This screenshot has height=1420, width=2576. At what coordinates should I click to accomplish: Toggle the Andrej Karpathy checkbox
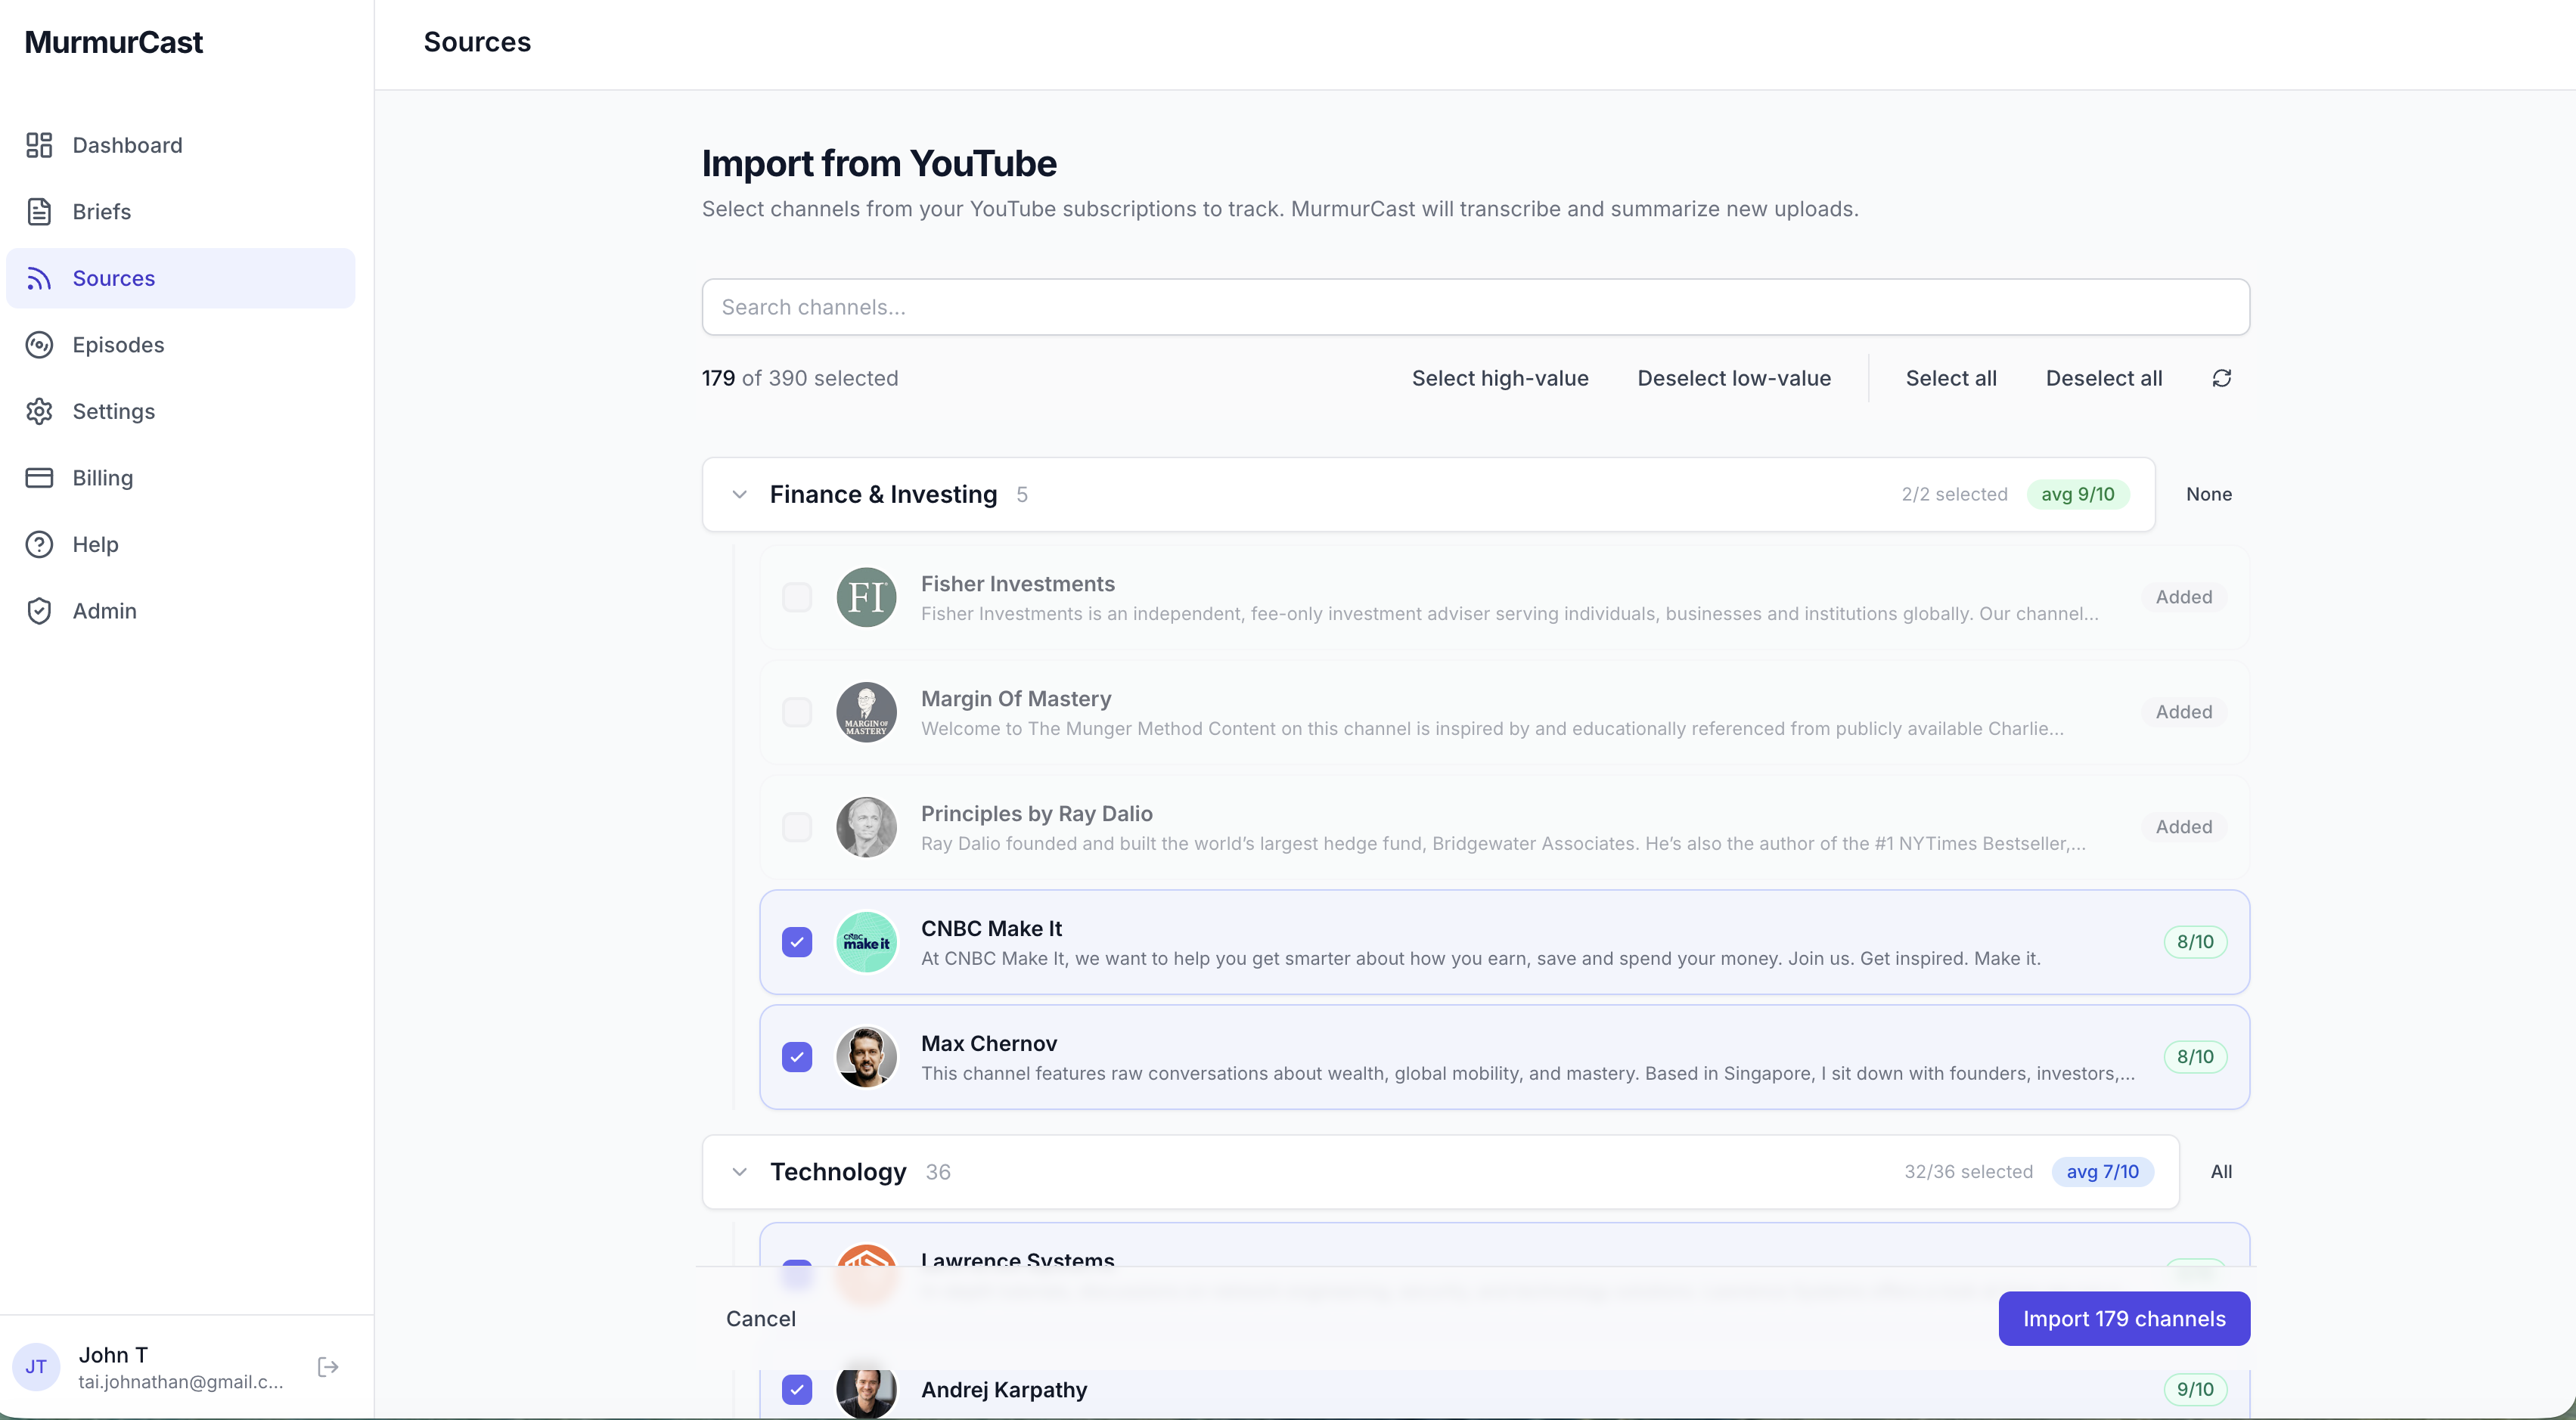point(796,1389)
